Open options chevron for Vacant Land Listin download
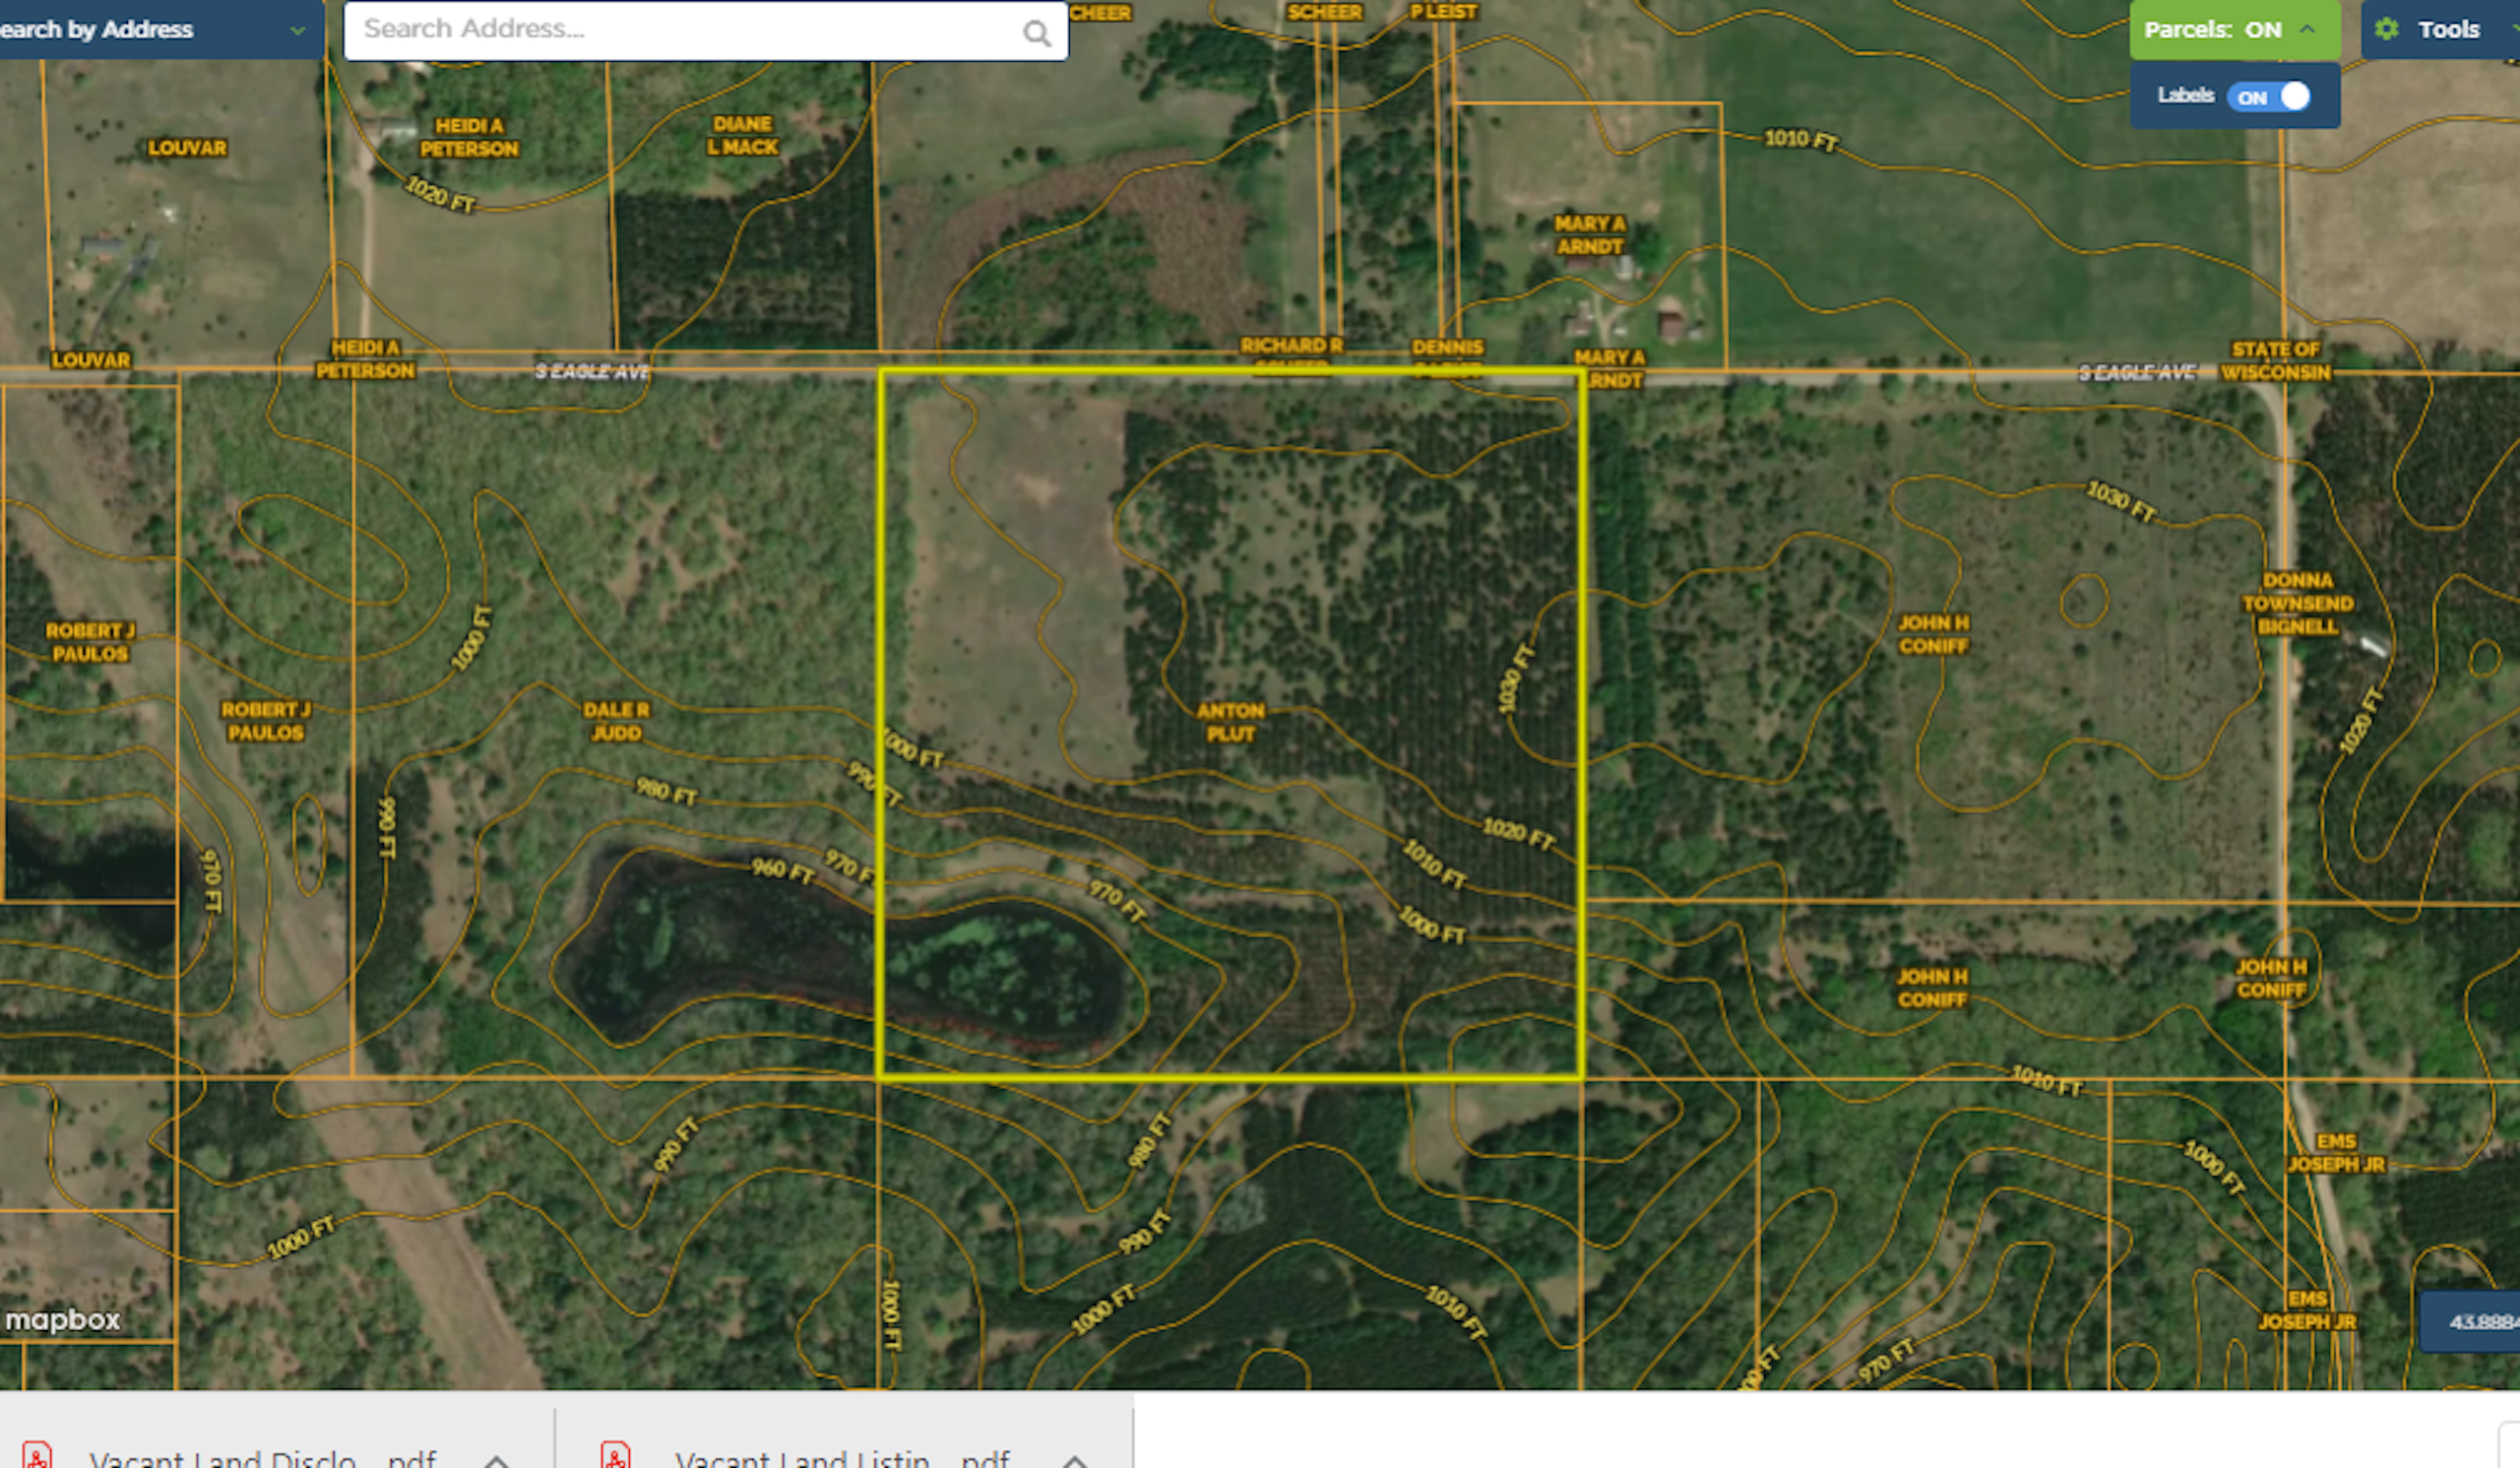The height and width of the screenshot is (1468, 2520). coord(1074,1460)
